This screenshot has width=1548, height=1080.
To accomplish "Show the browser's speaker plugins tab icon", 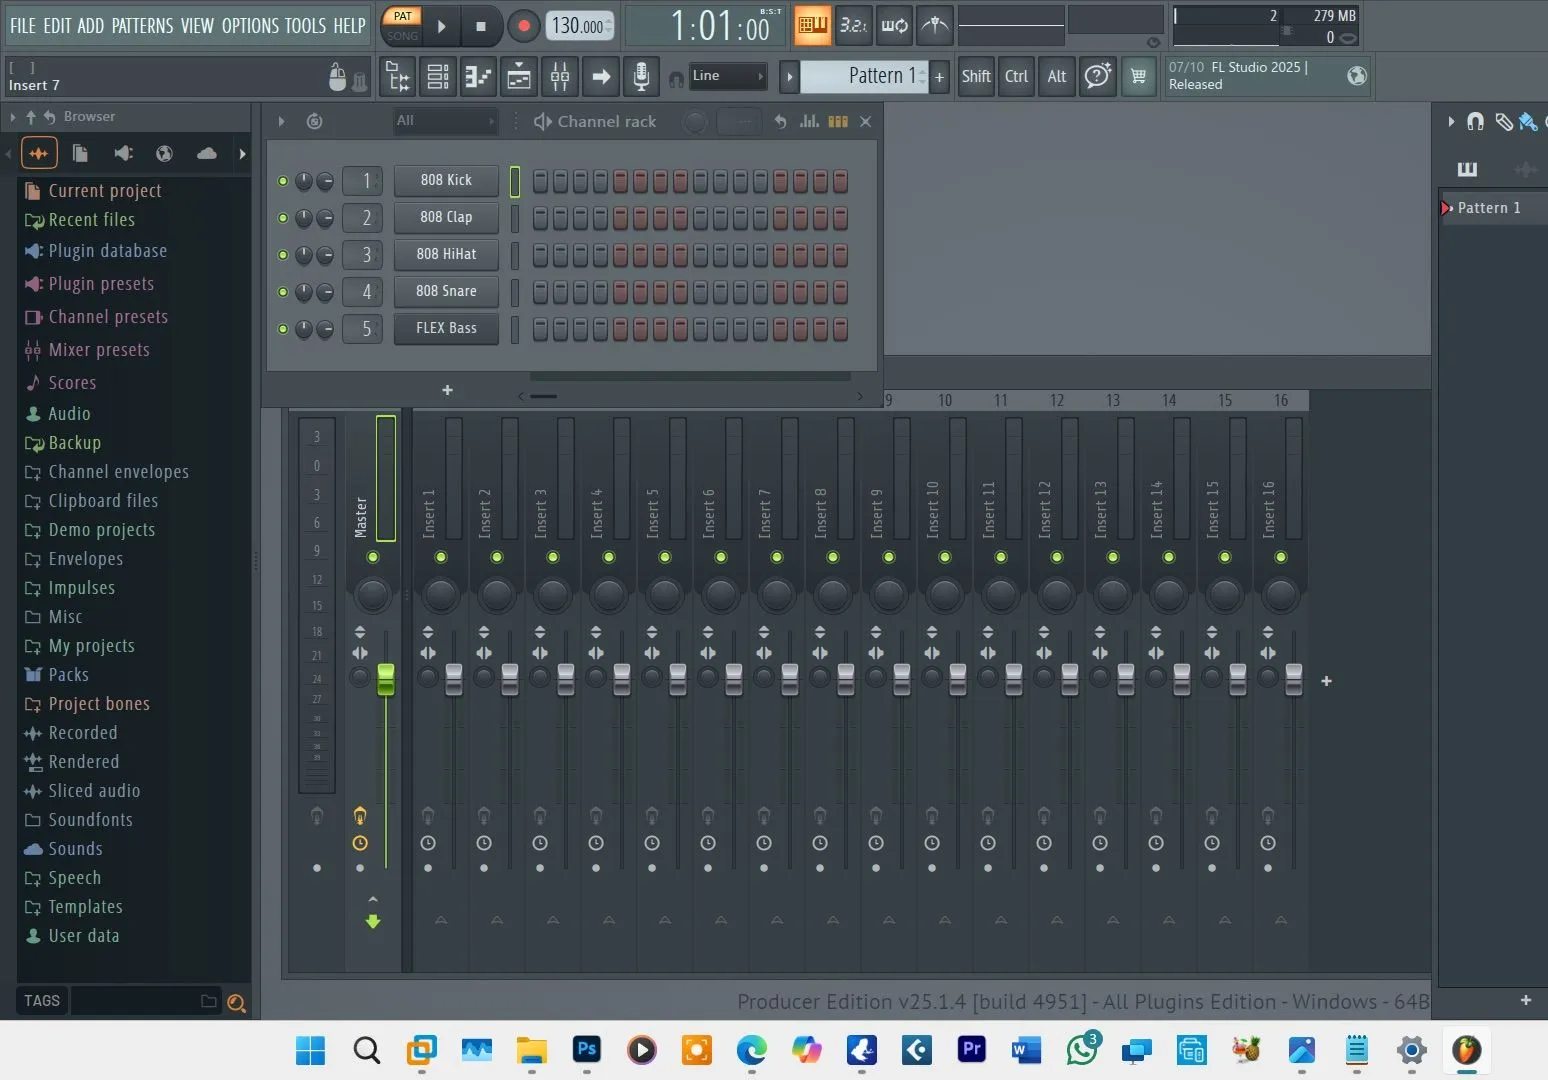I will pyautogui.click(x=123, y=153).
